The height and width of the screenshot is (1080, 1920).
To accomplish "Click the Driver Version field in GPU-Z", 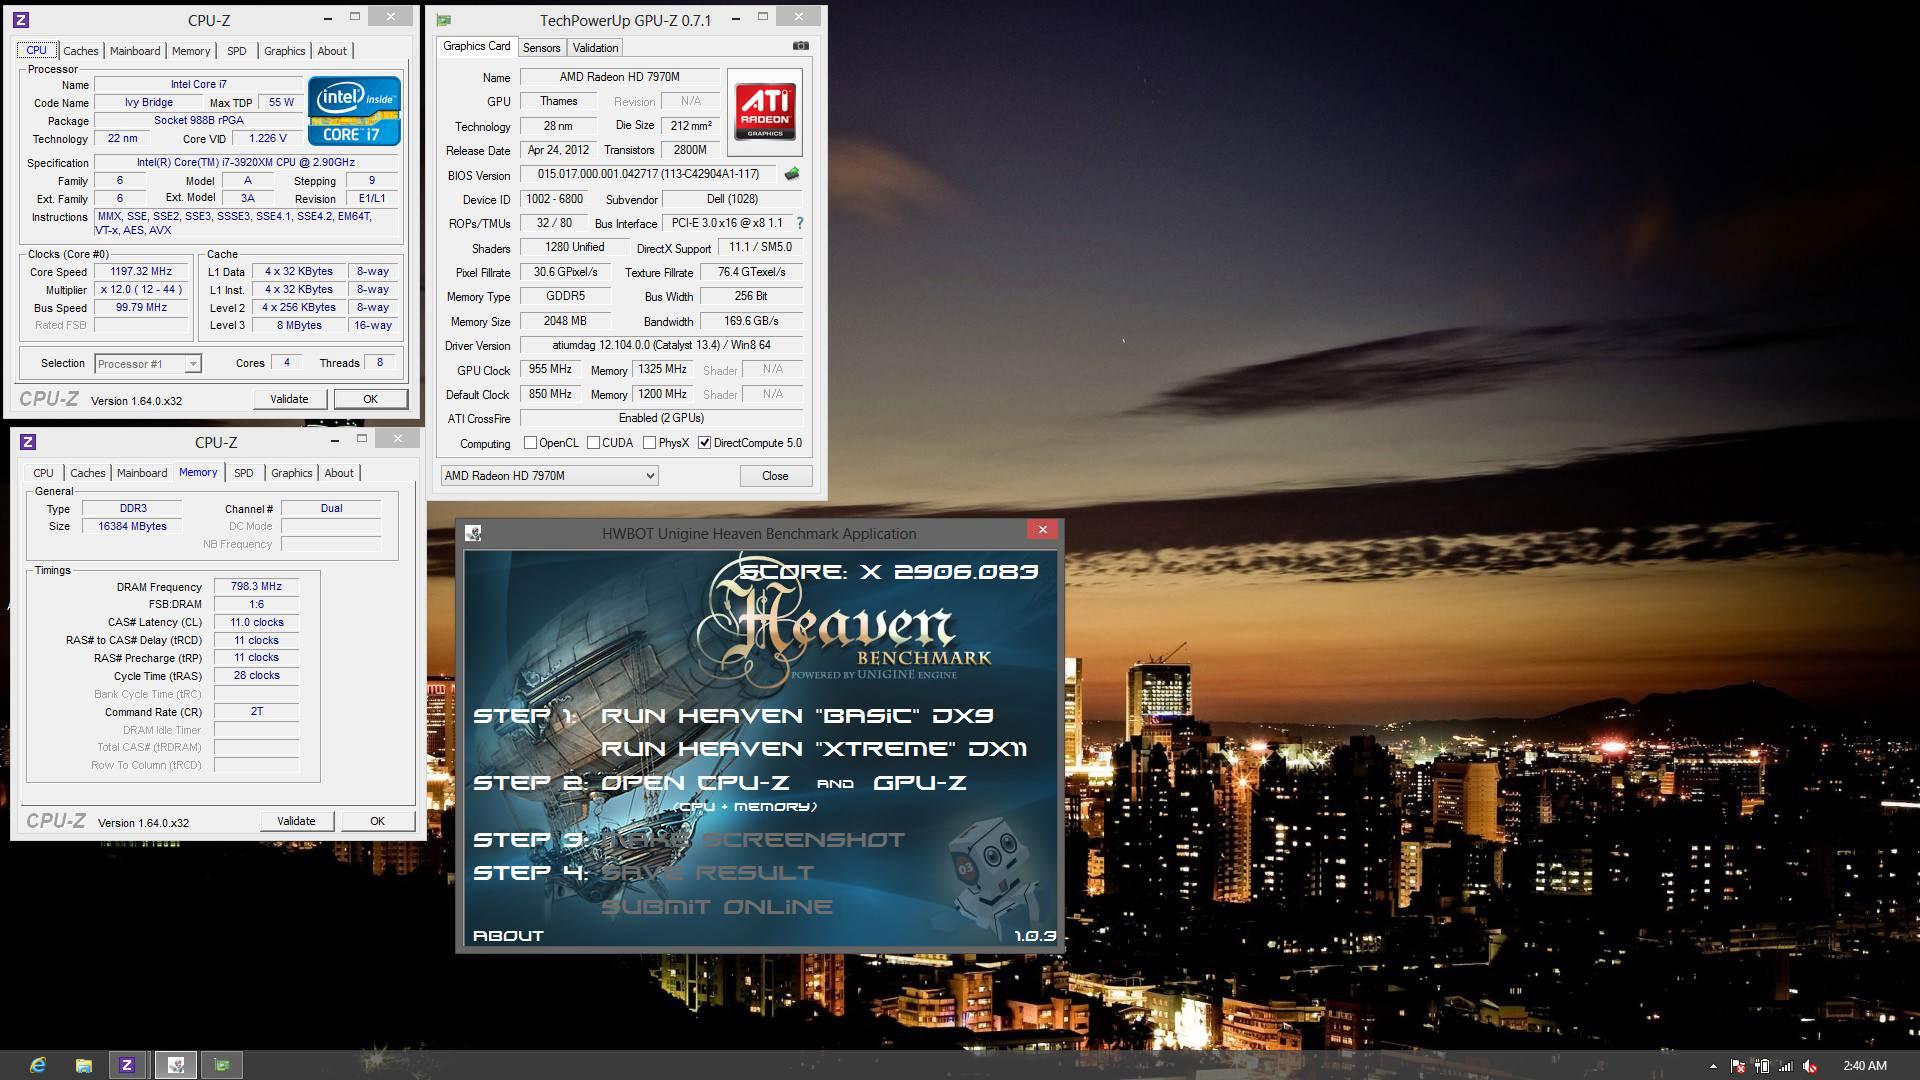I will click(x=661, y=345).
